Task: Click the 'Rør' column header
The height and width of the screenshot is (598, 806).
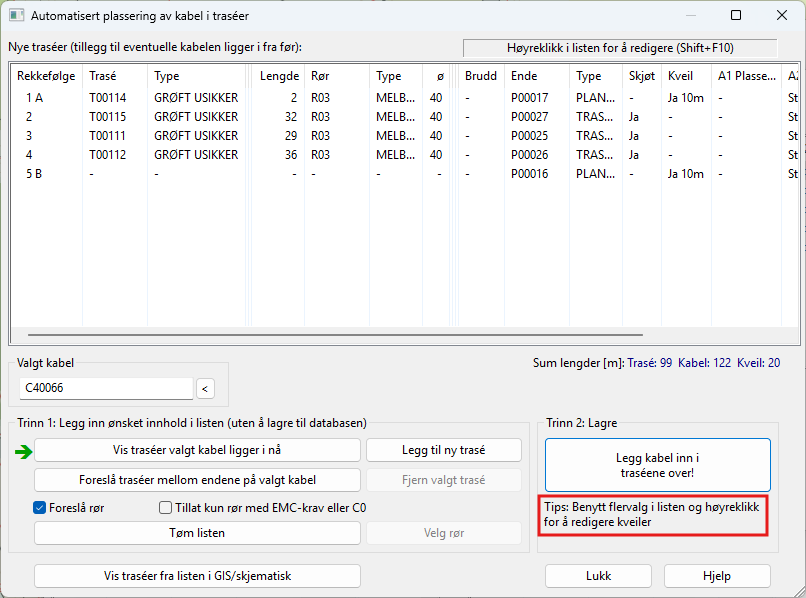Action: click(337, 76)
